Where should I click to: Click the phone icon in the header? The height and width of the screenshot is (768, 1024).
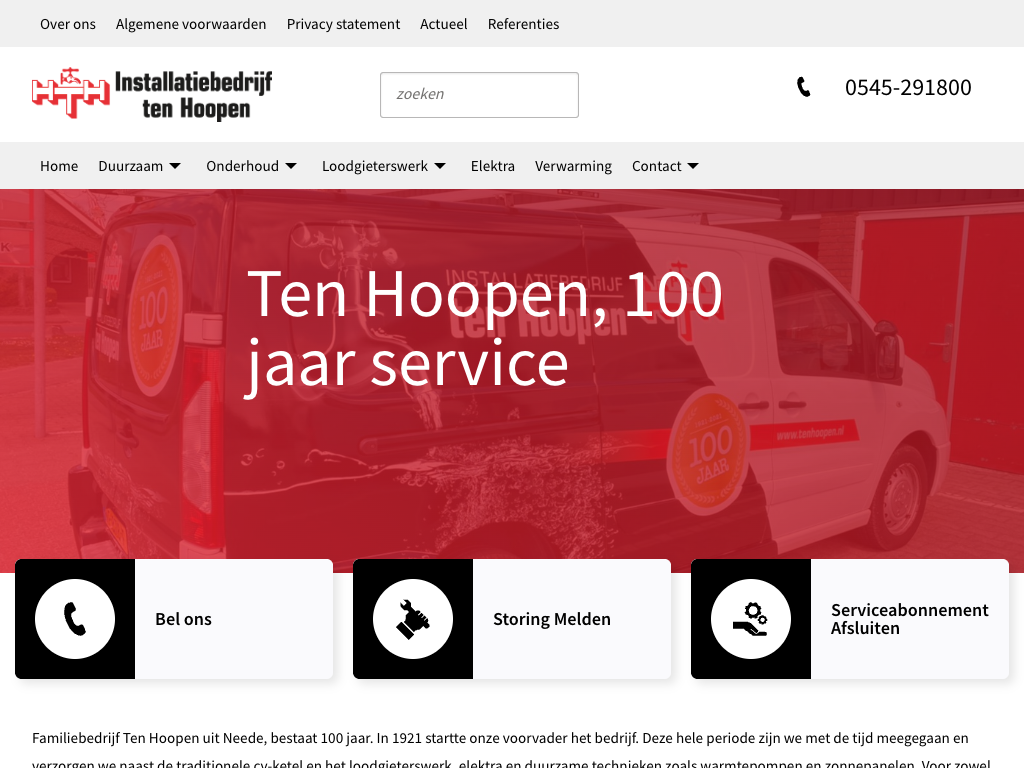(804, 88)
